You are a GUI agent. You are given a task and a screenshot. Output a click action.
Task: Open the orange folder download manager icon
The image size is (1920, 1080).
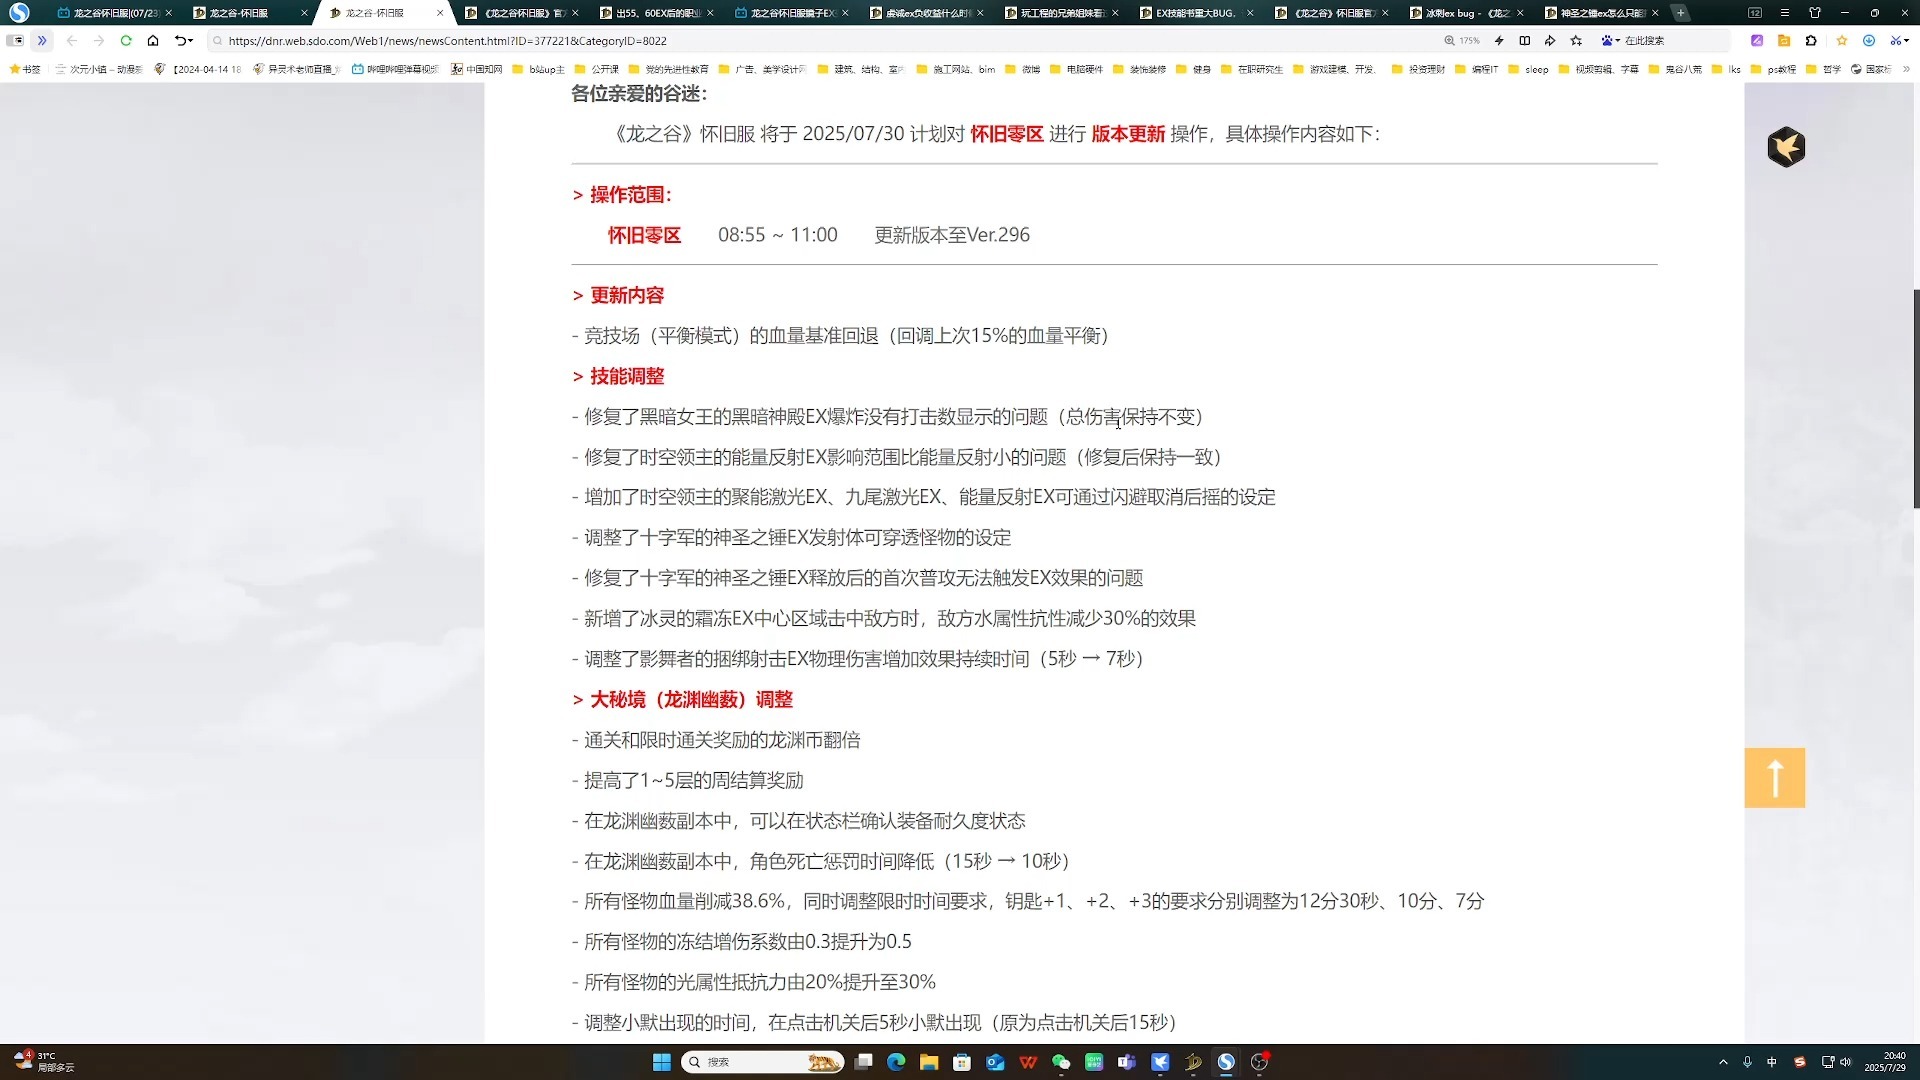(1784, 41)
